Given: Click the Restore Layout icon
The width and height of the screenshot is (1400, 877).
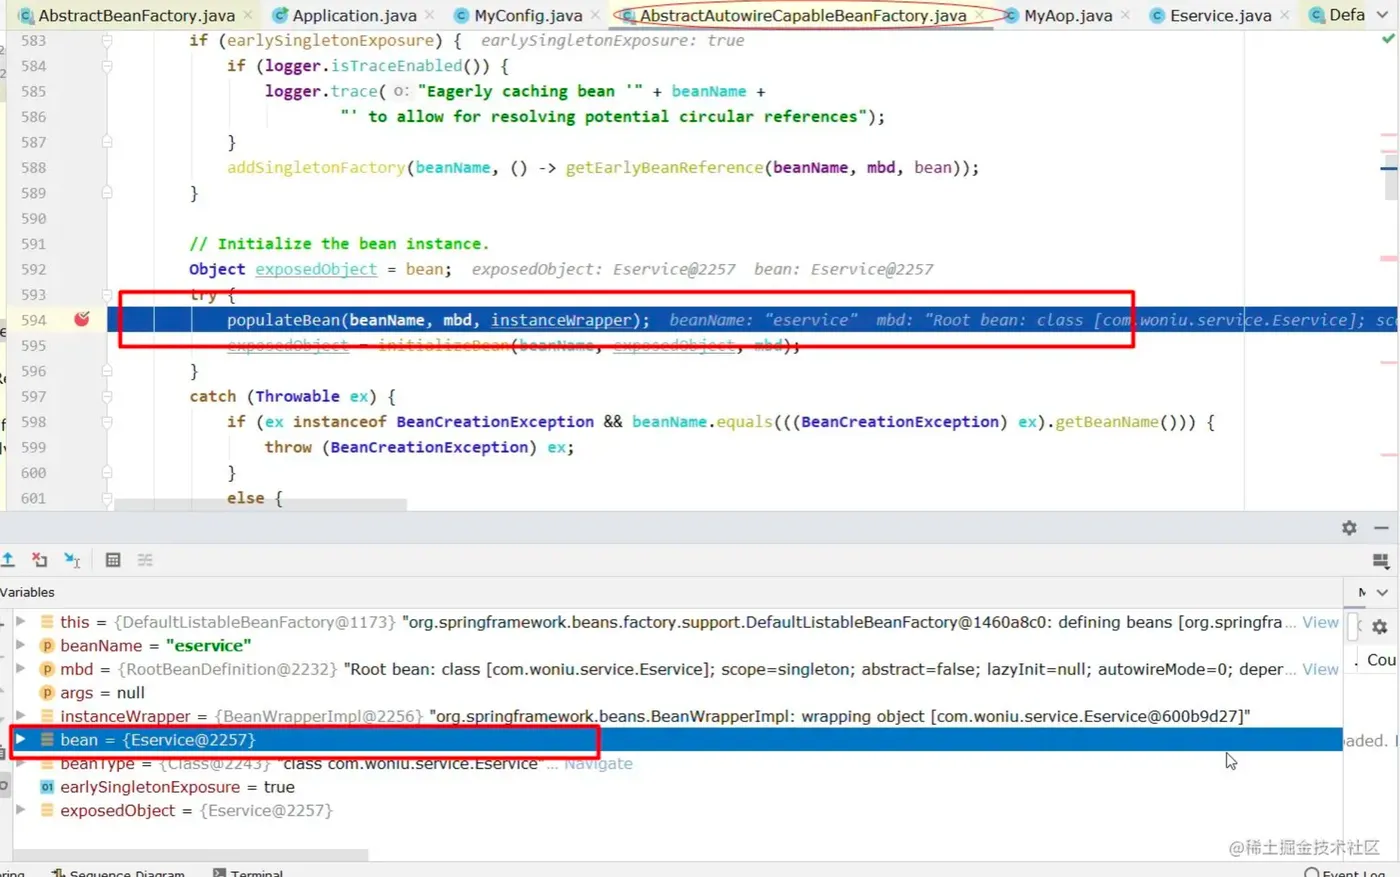Looking at the screenshot, I should click(1381, 561).
